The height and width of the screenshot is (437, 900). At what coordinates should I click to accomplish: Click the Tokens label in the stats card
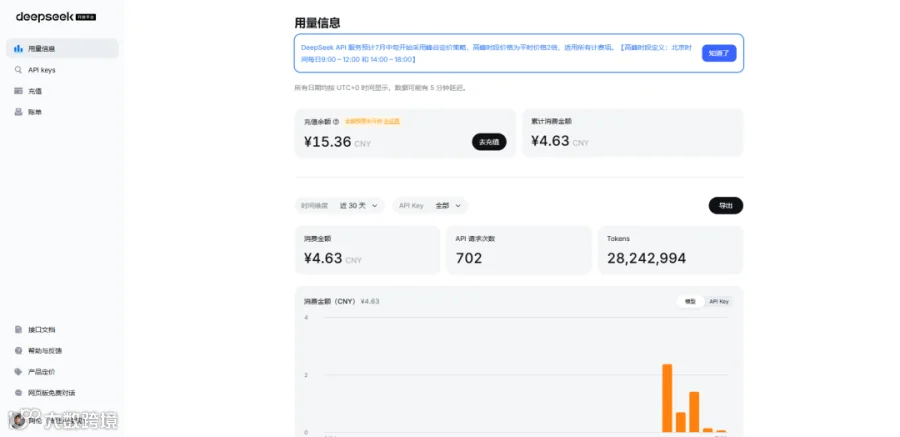pos(618,239)
